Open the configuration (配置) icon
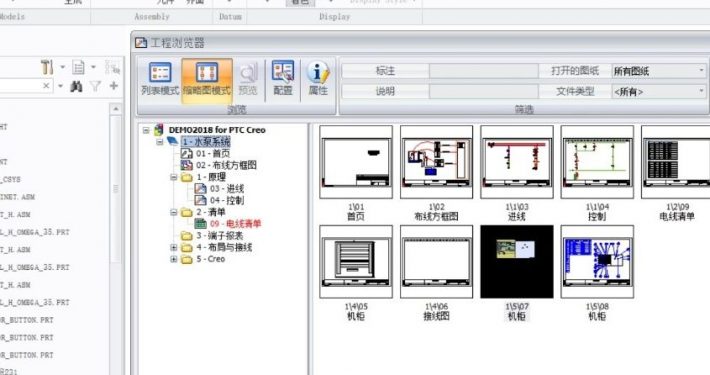Image resolution: width=710 pixels, height=375 pixels. pos(283,78)
